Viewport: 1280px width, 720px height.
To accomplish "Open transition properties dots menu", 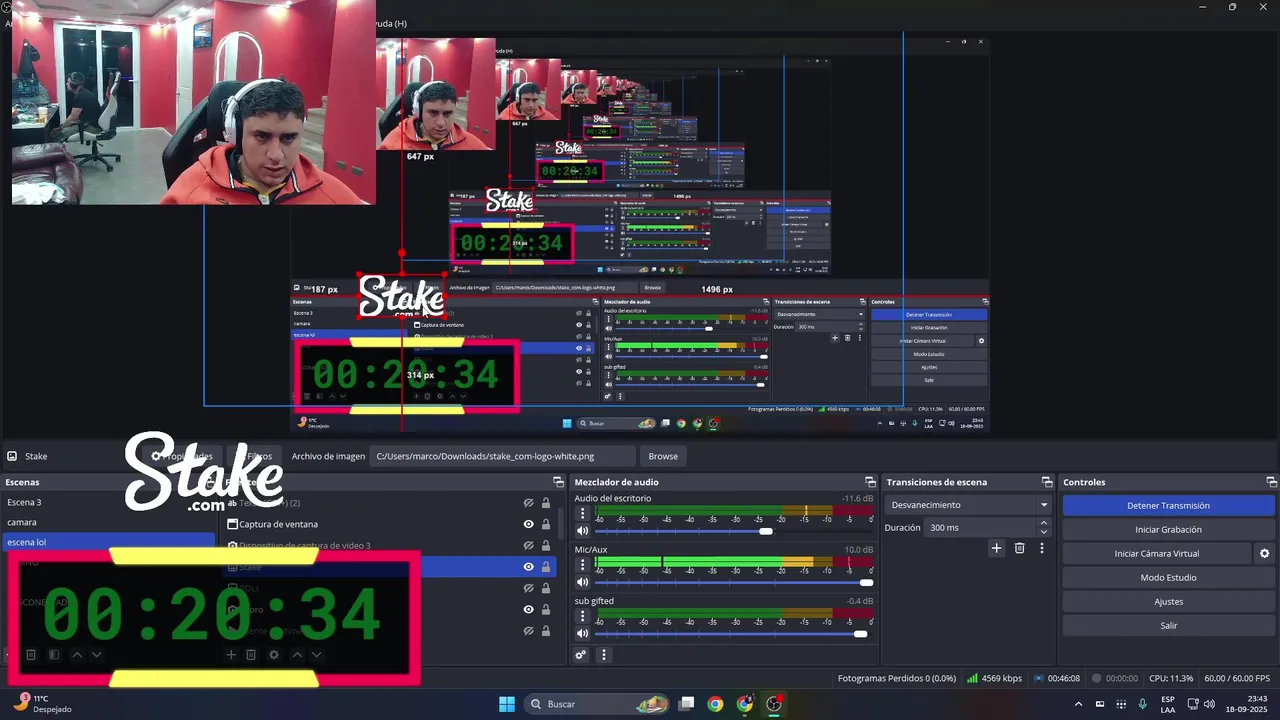I will tap(1042, 548).
